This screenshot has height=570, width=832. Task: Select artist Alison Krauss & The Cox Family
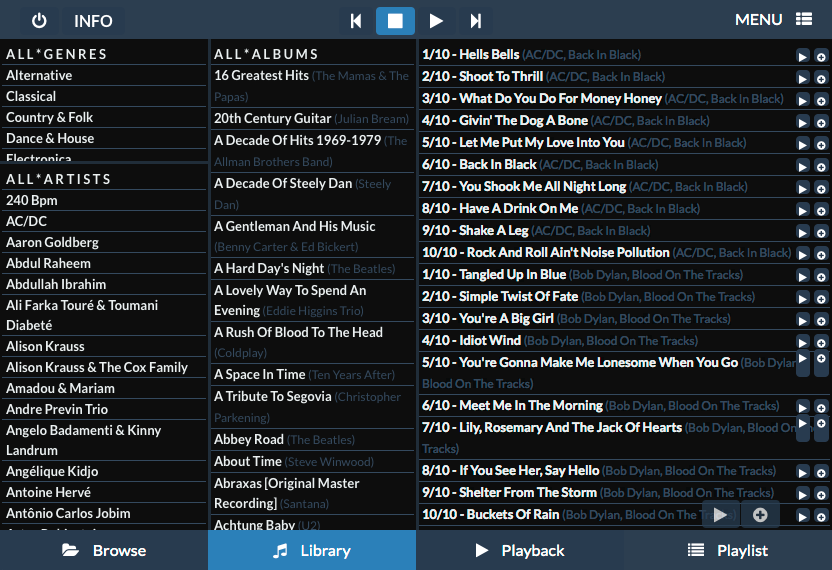tap(104, 367)
